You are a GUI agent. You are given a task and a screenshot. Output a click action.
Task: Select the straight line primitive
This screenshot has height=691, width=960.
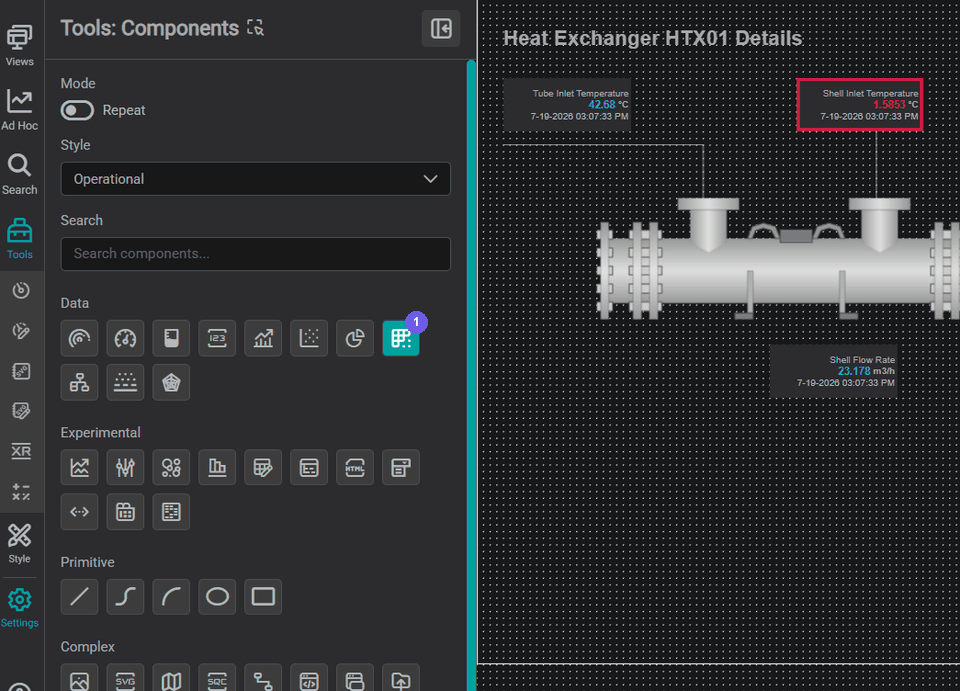[80, 597]
